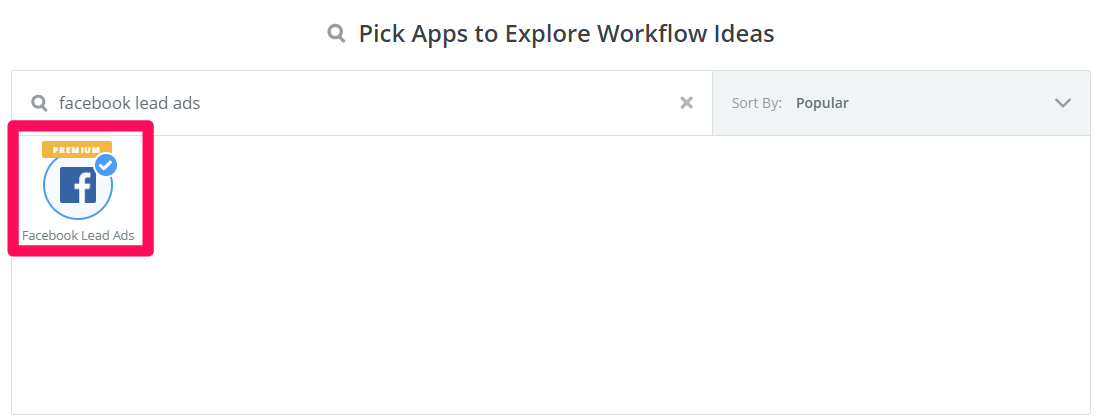The image size is (1097, 418).
Task: Click the word 'Explore' in the page heading
Action: [546, 34]
